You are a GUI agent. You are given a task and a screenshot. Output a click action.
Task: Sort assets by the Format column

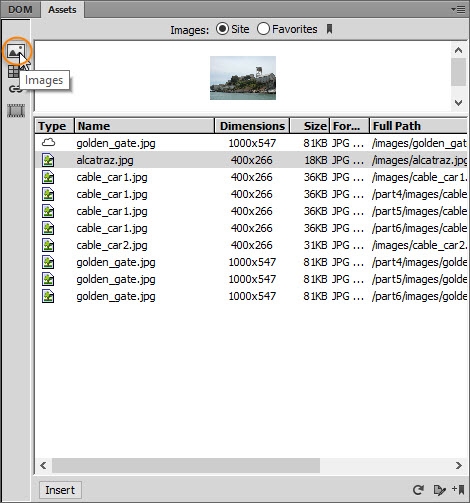pyautogui.click(x=350, y=126)
